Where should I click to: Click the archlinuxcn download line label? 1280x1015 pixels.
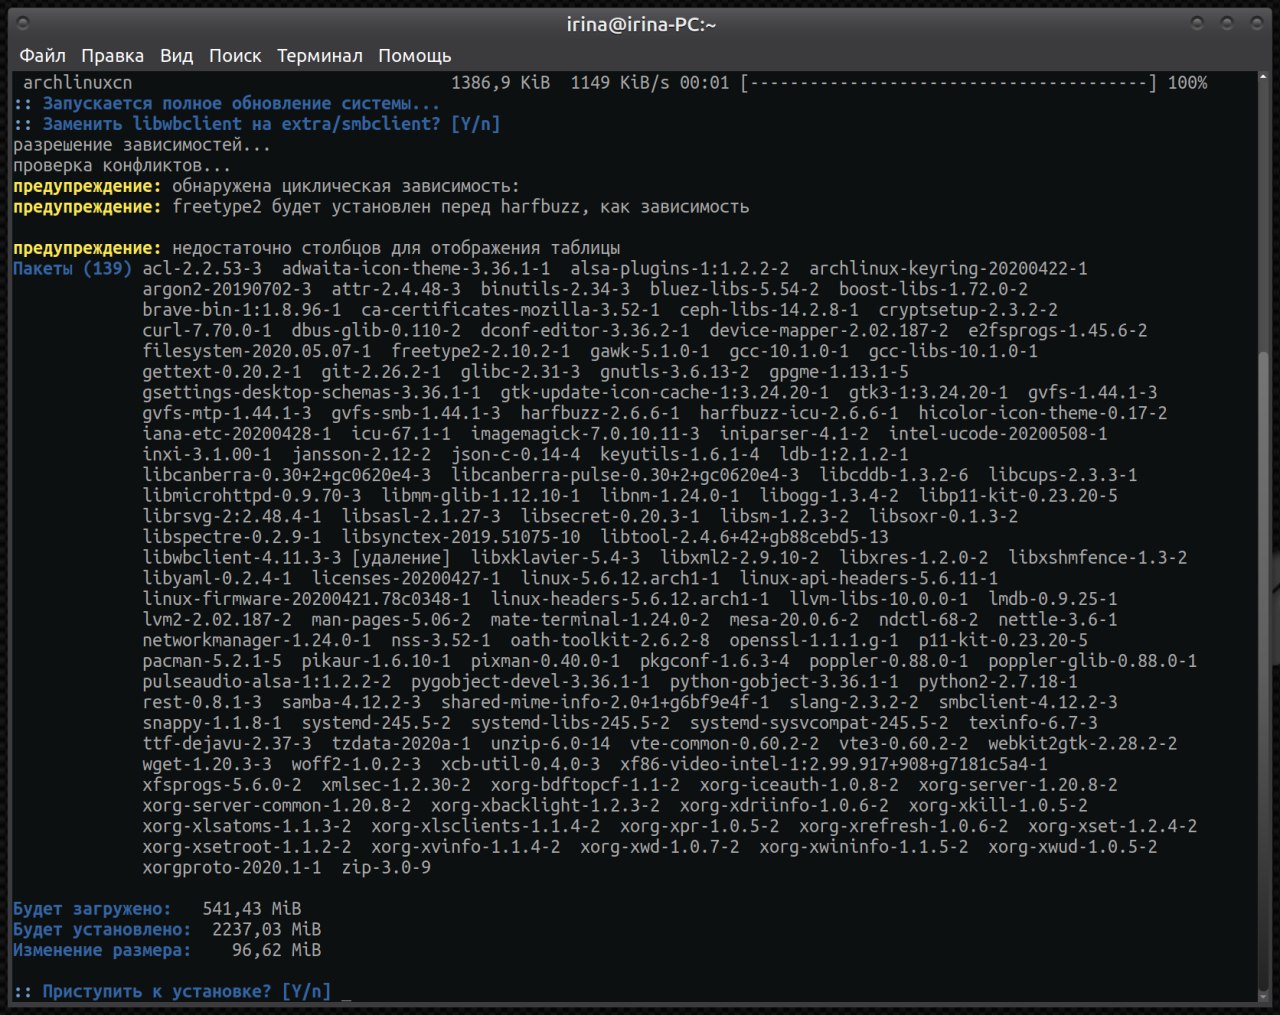77,83
